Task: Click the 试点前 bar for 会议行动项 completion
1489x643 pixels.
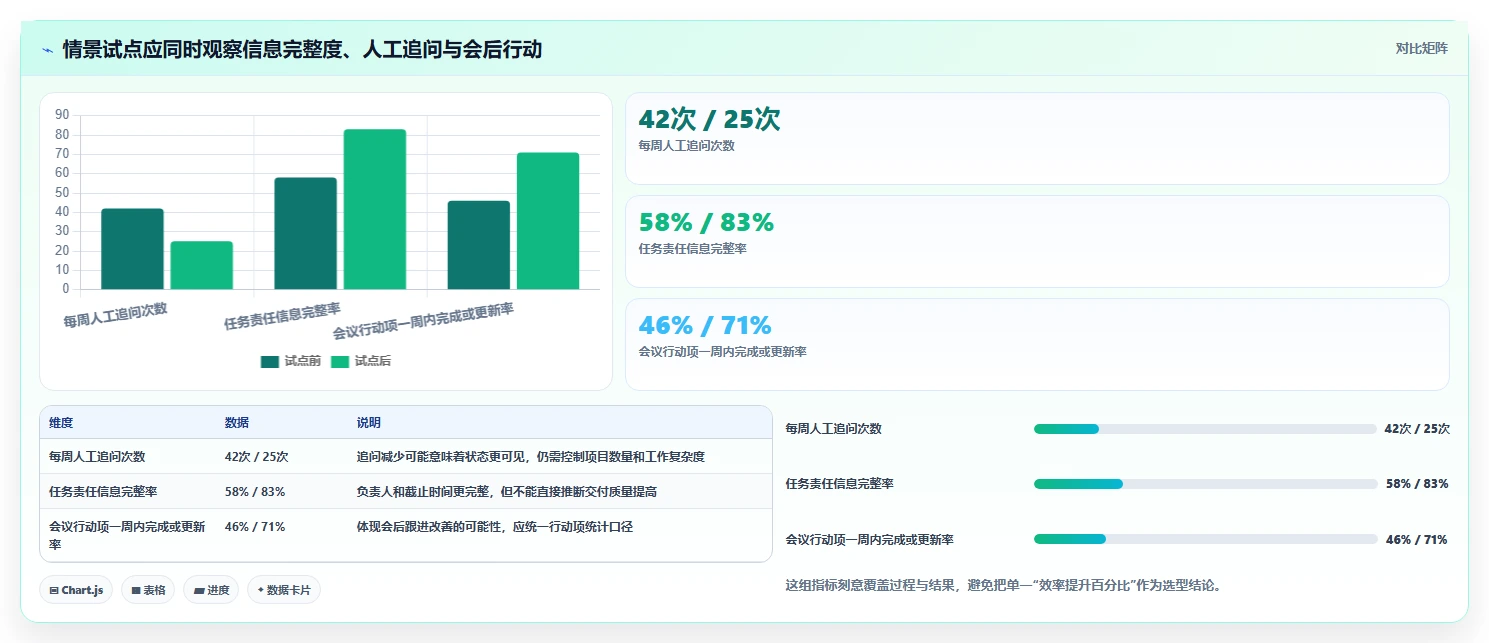Action: 479,245
